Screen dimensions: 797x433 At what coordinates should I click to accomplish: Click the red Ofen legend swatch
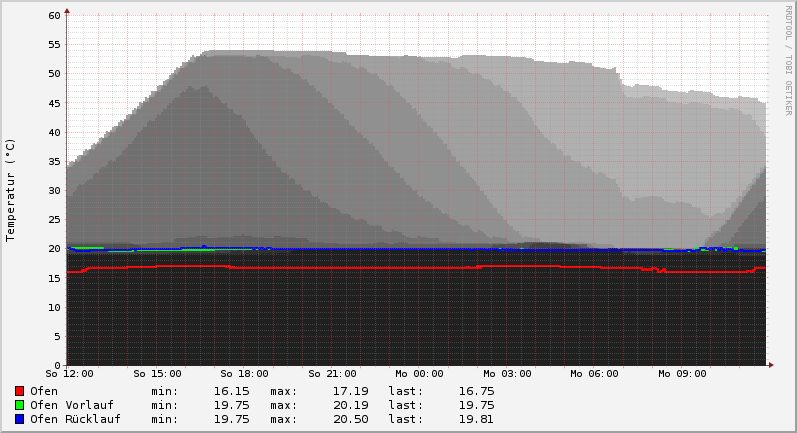click(x=19, y=391)
